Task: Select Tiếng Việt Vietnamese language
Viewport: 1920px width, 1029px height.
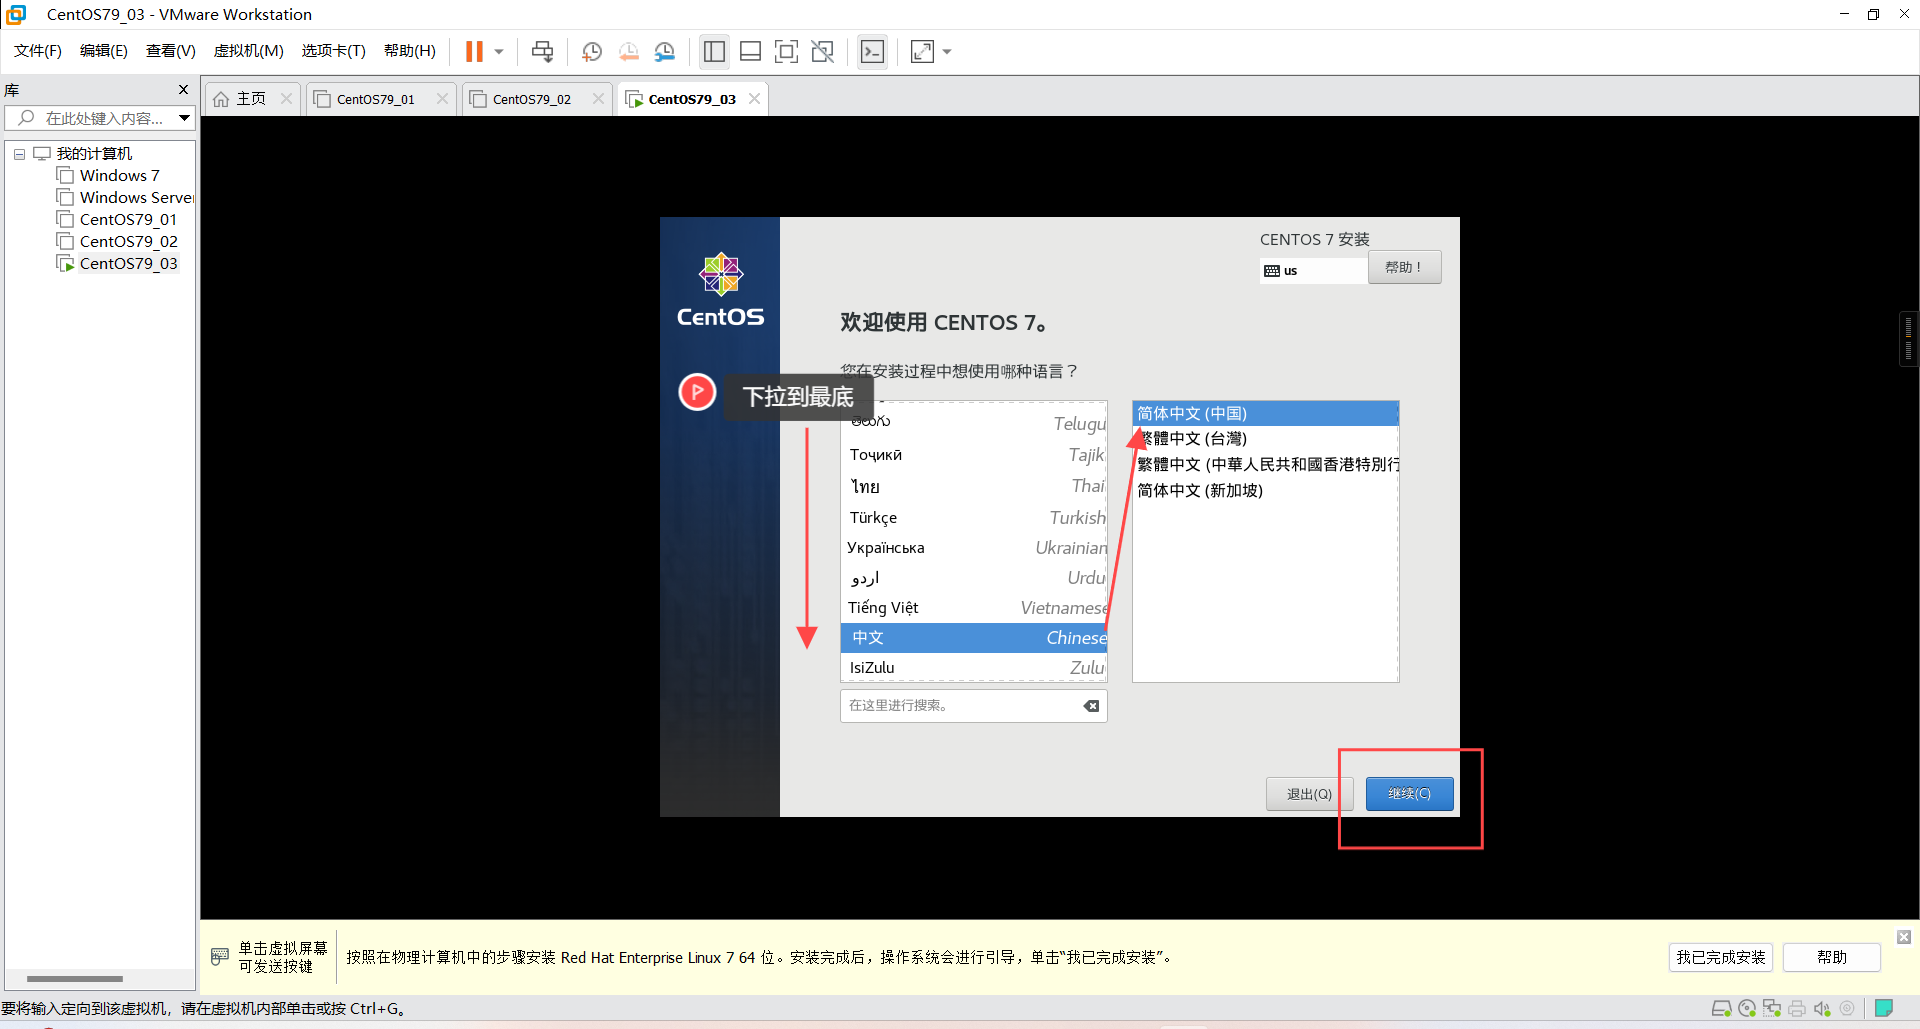Action: (x=974, y=608)
